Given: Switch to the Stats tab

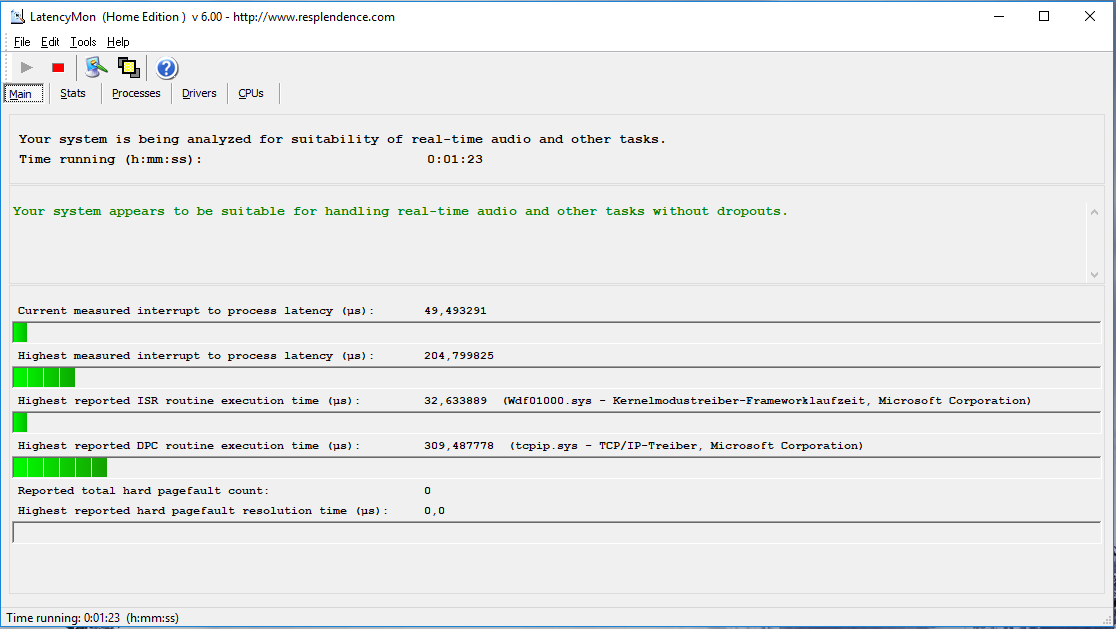Looking at the screenshot, I should click(73, 93).
